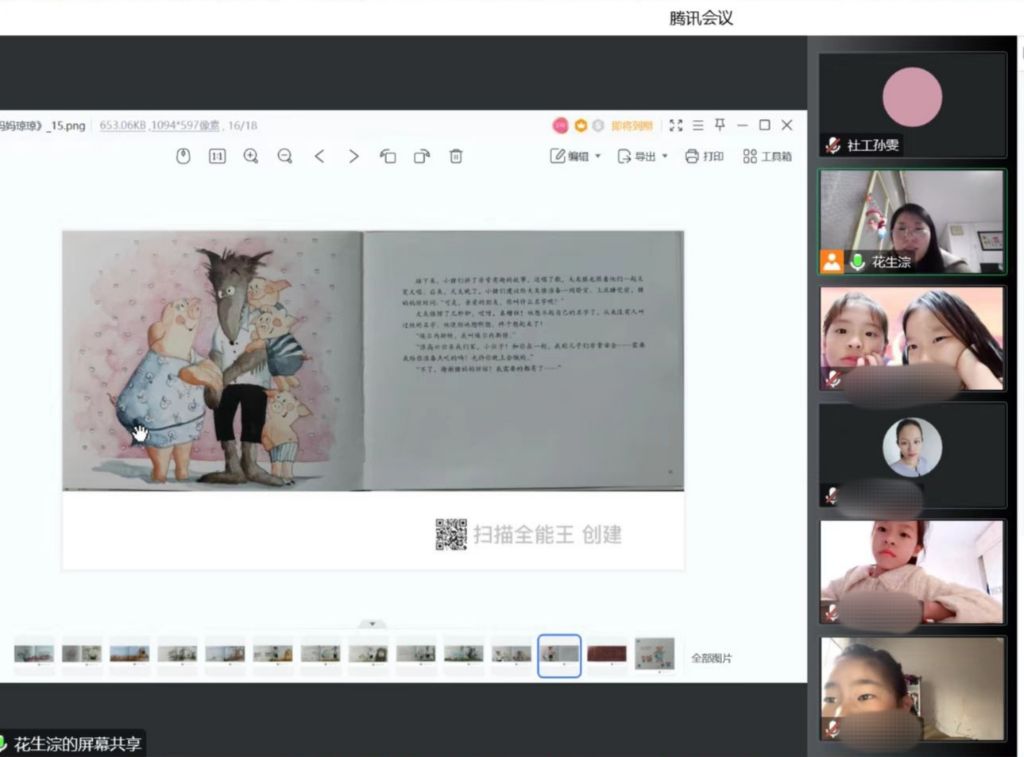Viewport: 1024px width, 757px height.
Task: Expand the 导出 export dropdown
Action: (665, 157)
